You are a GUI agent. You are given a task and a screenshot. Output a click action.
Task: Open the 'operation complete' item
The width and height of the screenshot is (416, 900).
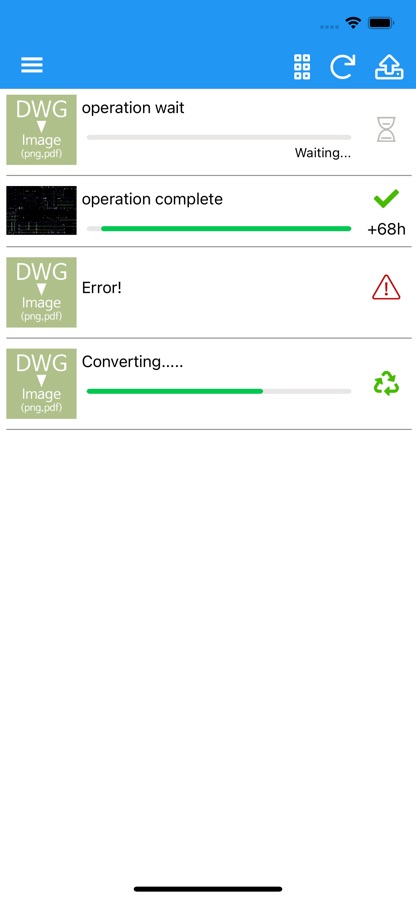pos(153,200)
